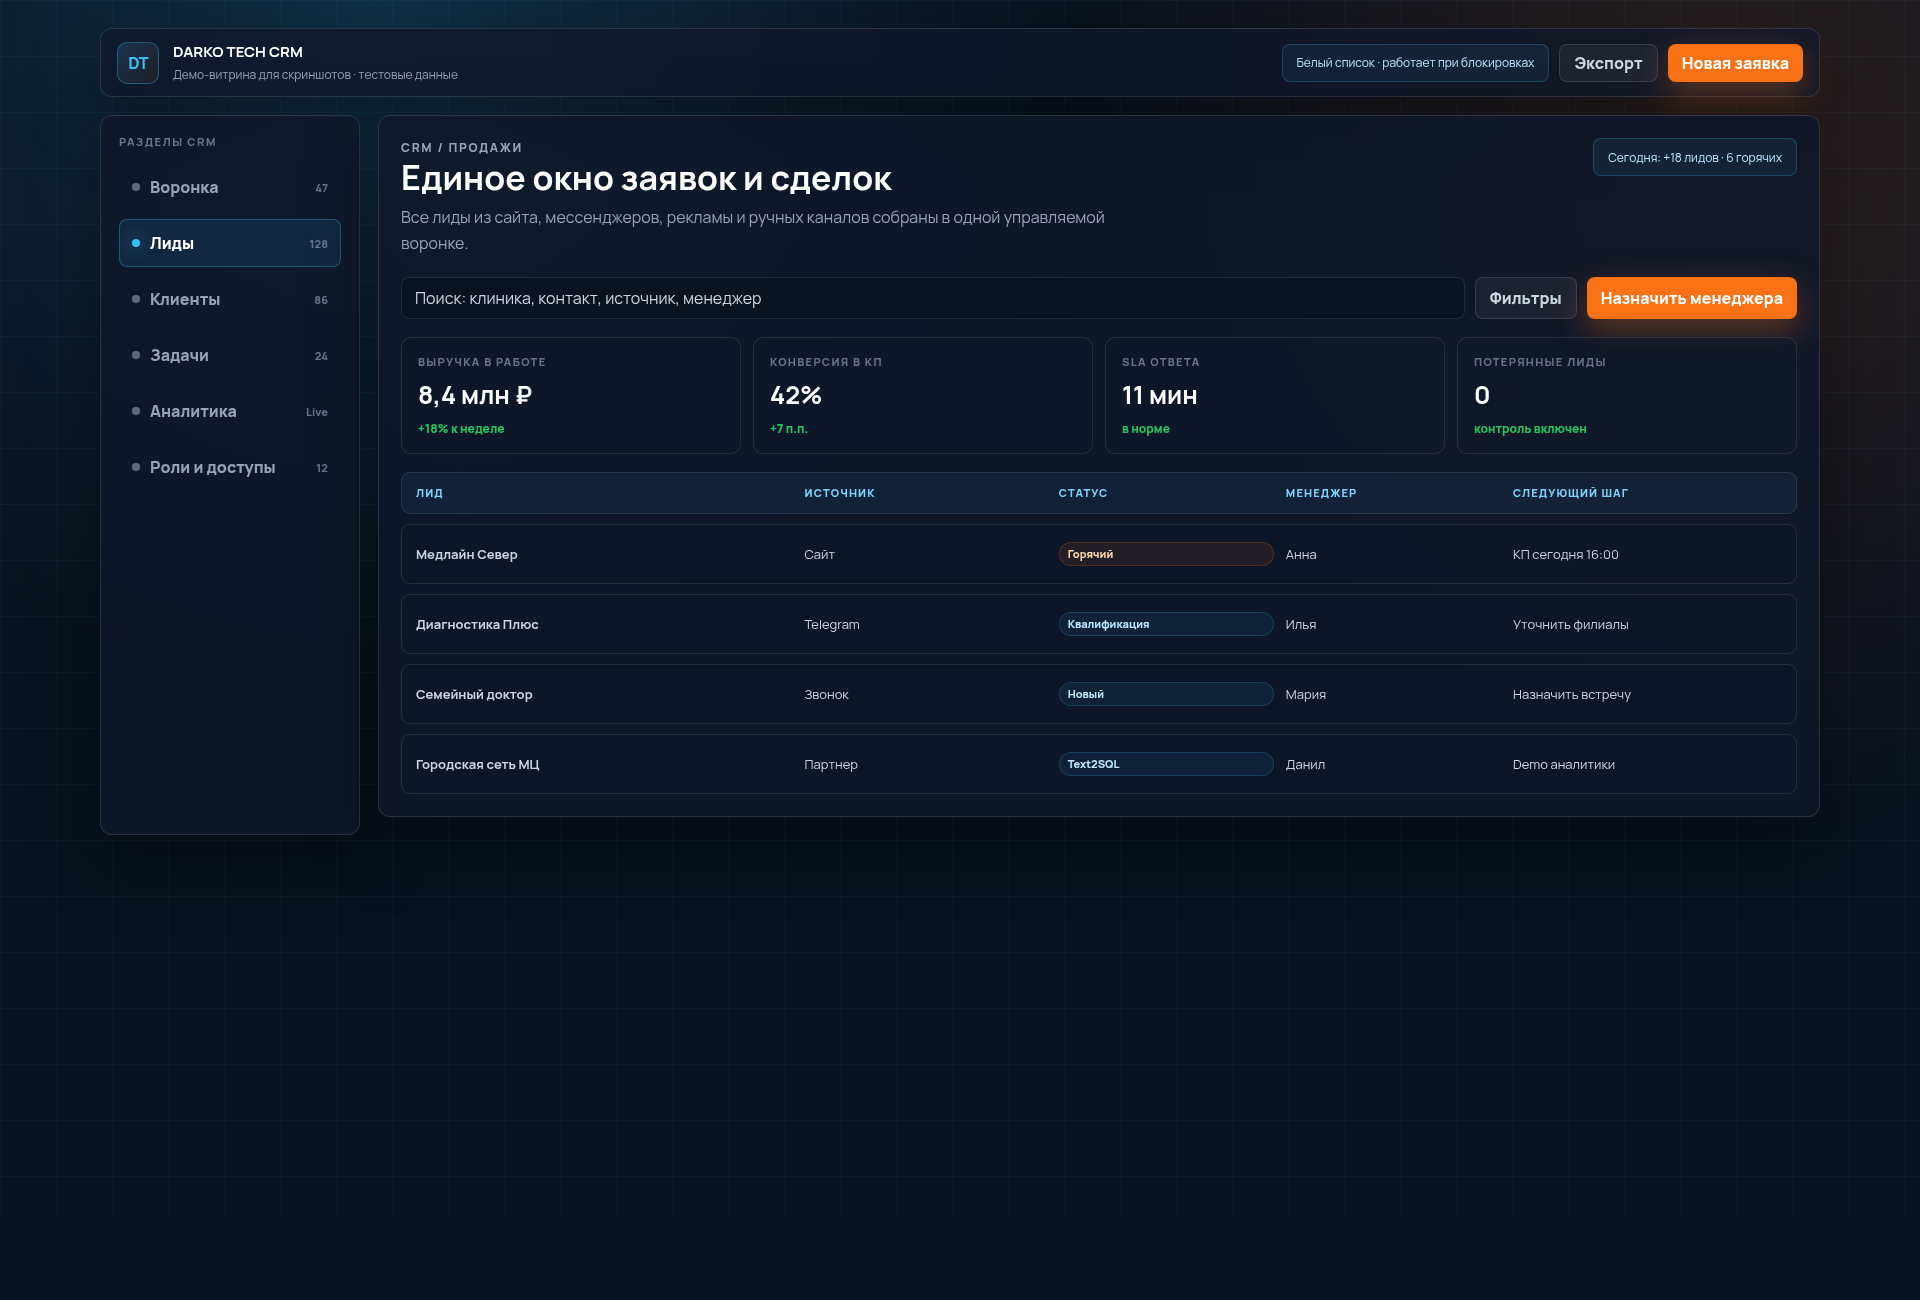Open the Диагностика Плюс lead
This screenshot has height=1300, width=1920.
(1099, 624)
